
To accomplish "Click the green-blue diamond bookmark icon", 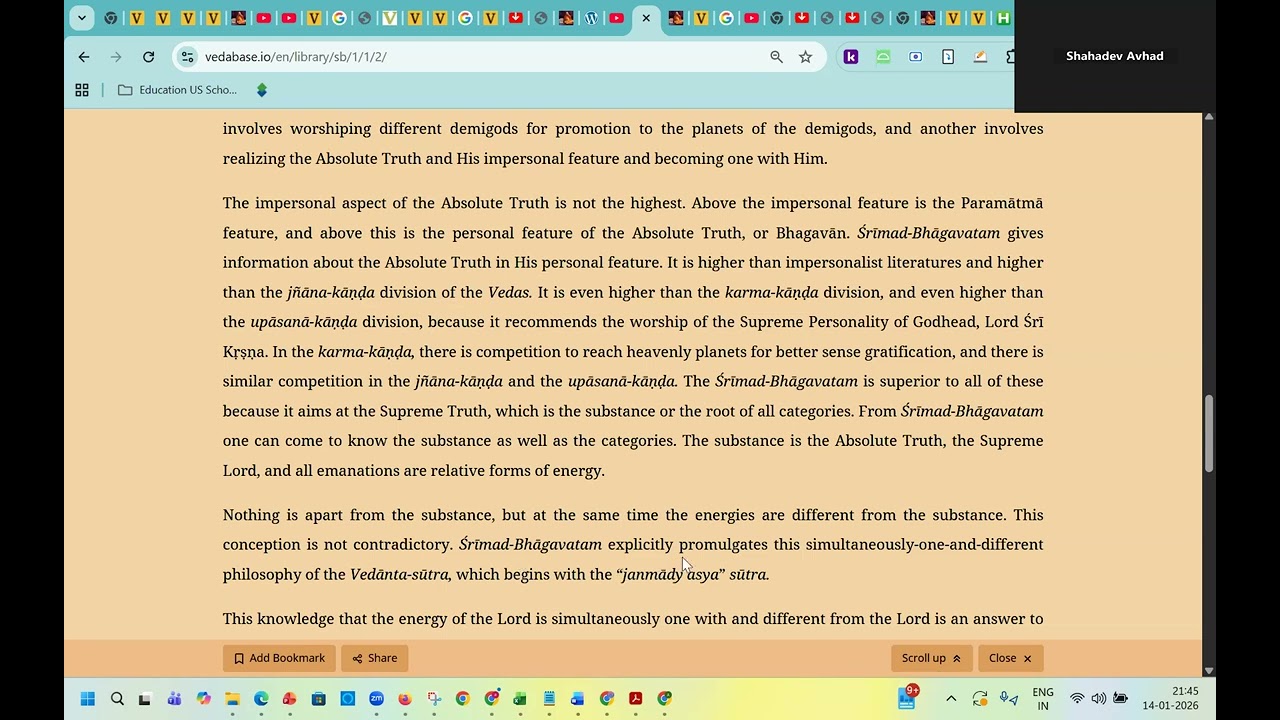I will point(262,90).
